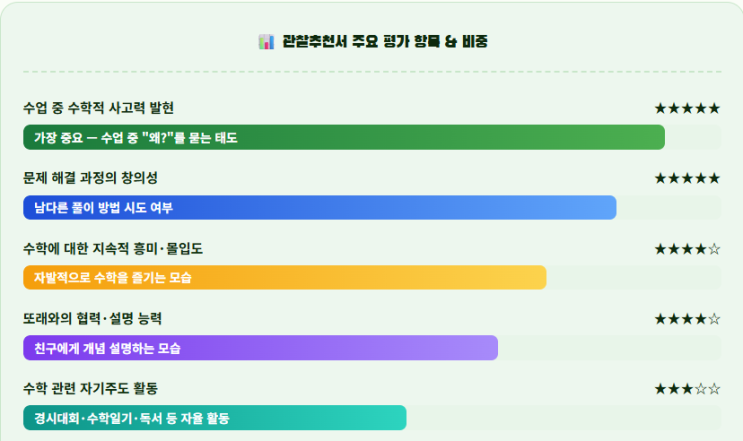Select the 수업 중 수학적 사고력 발현 label

[x=99, y=108]
